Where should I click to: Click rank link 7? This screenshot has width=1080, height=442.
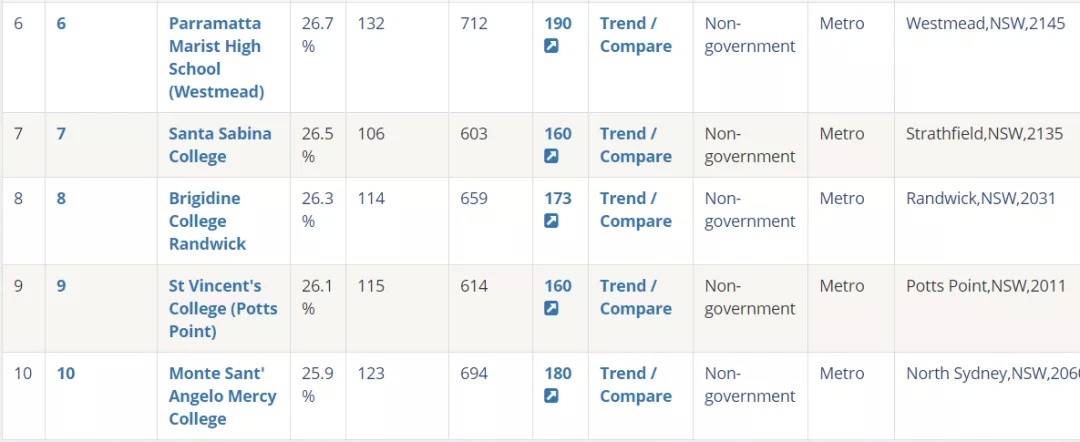(61, 134)
